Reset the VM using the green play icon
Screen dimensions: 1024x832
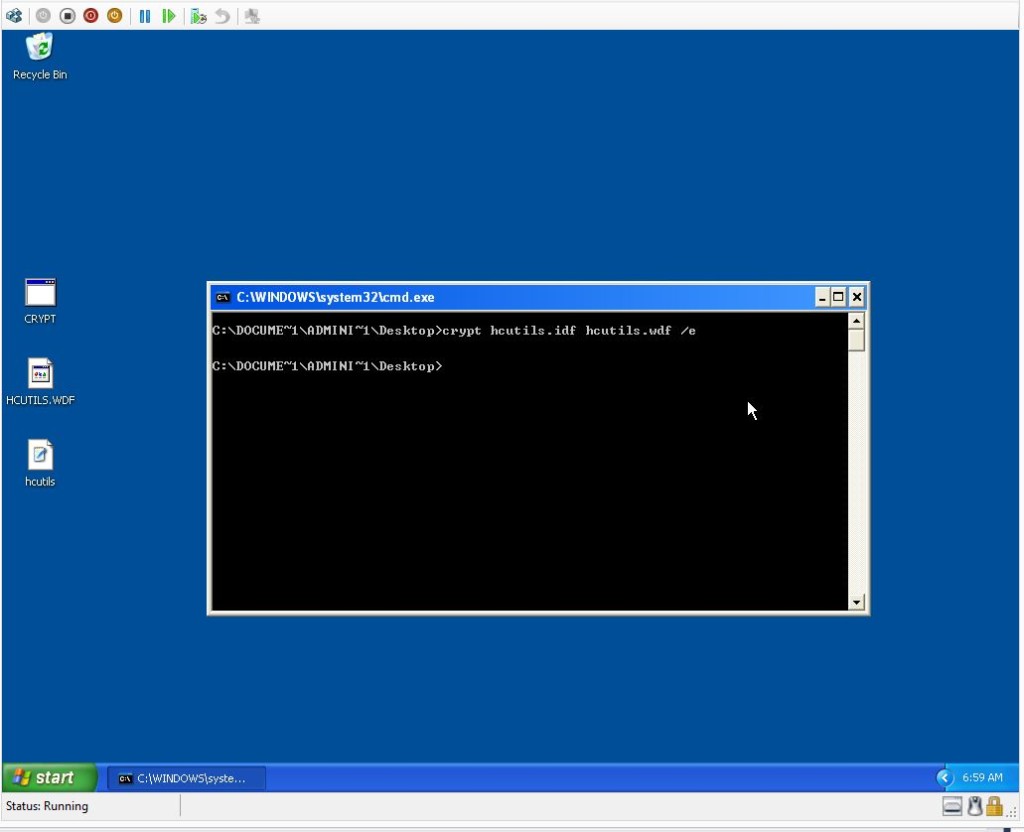[168, 16]
